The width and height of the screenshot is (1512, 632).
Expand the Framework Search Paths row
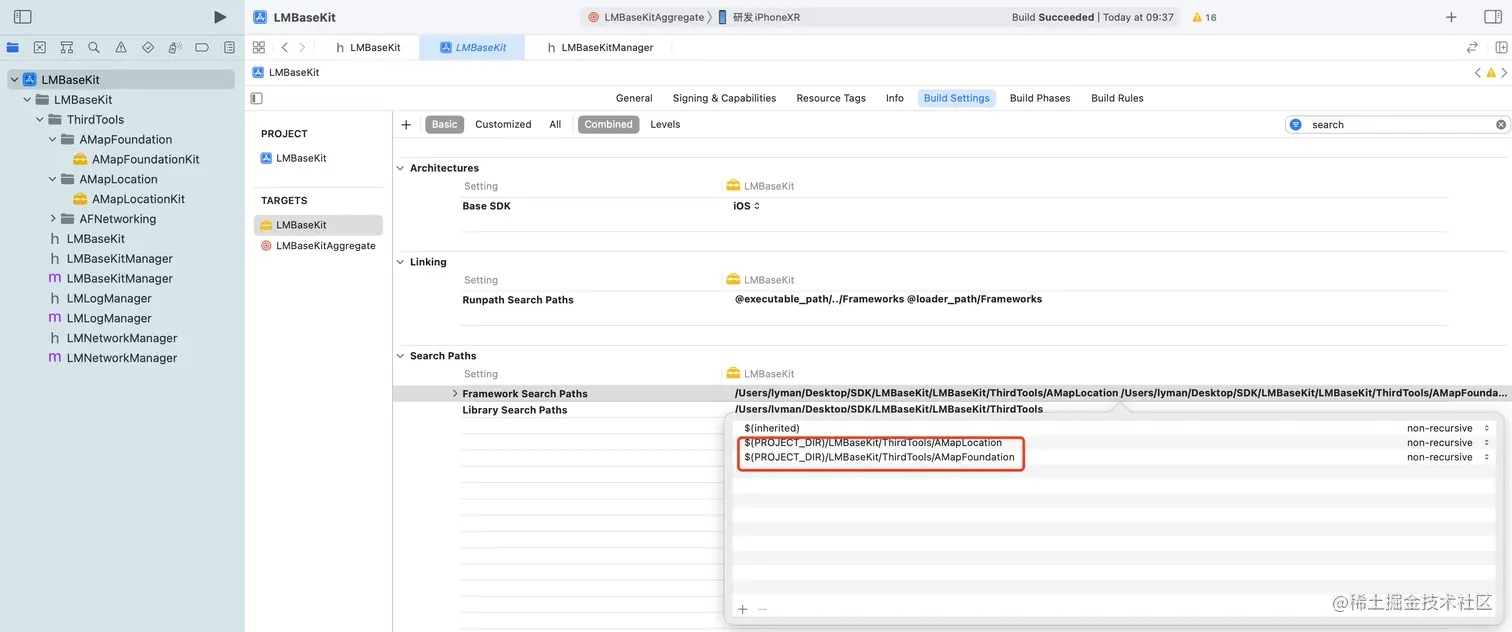click(x=456, y=394)
